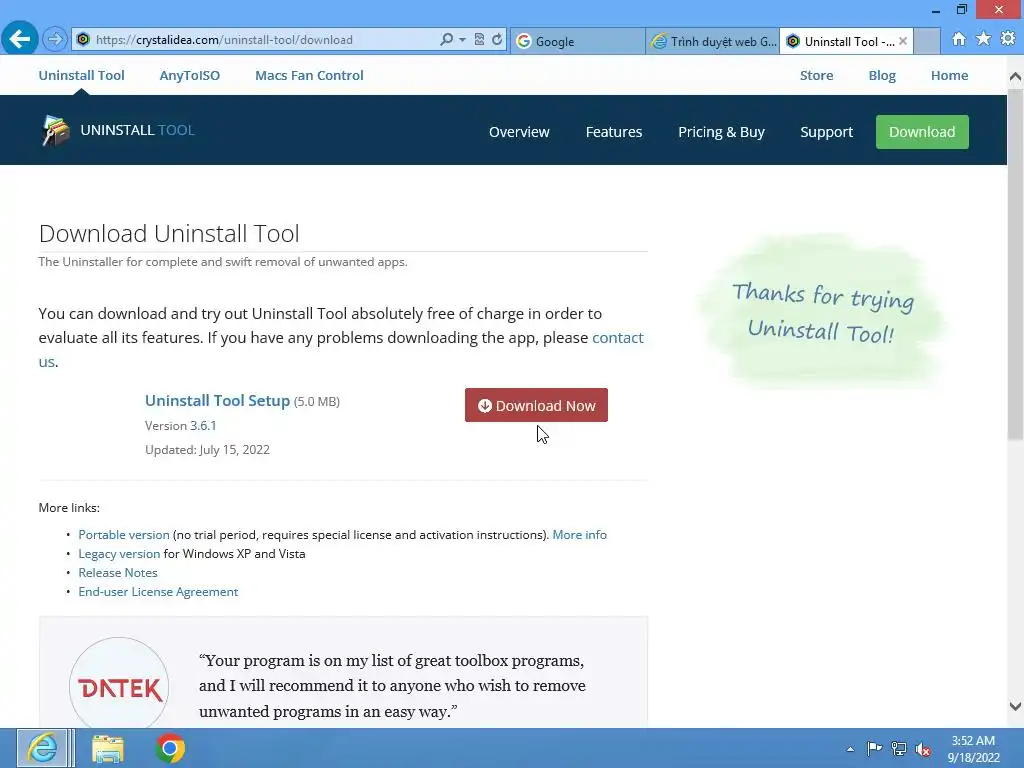Show hidden tray icons arrow
This screenshot has width=1024, height=768.
850,749
